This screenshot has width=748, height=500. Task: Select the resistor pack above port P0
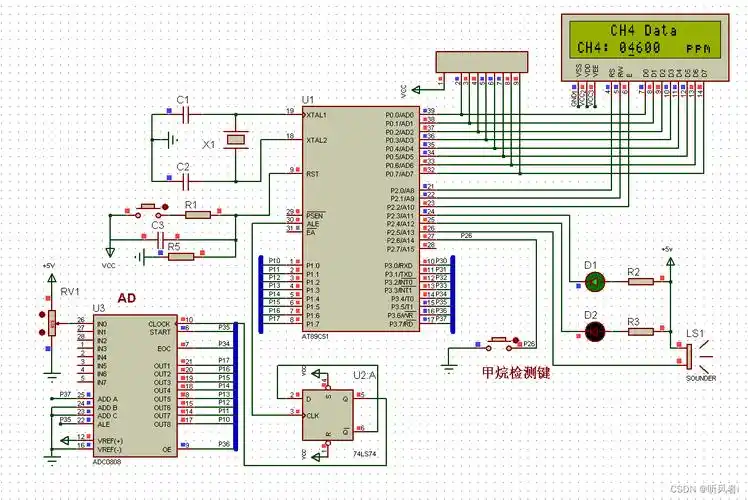[x=480, y=62]
